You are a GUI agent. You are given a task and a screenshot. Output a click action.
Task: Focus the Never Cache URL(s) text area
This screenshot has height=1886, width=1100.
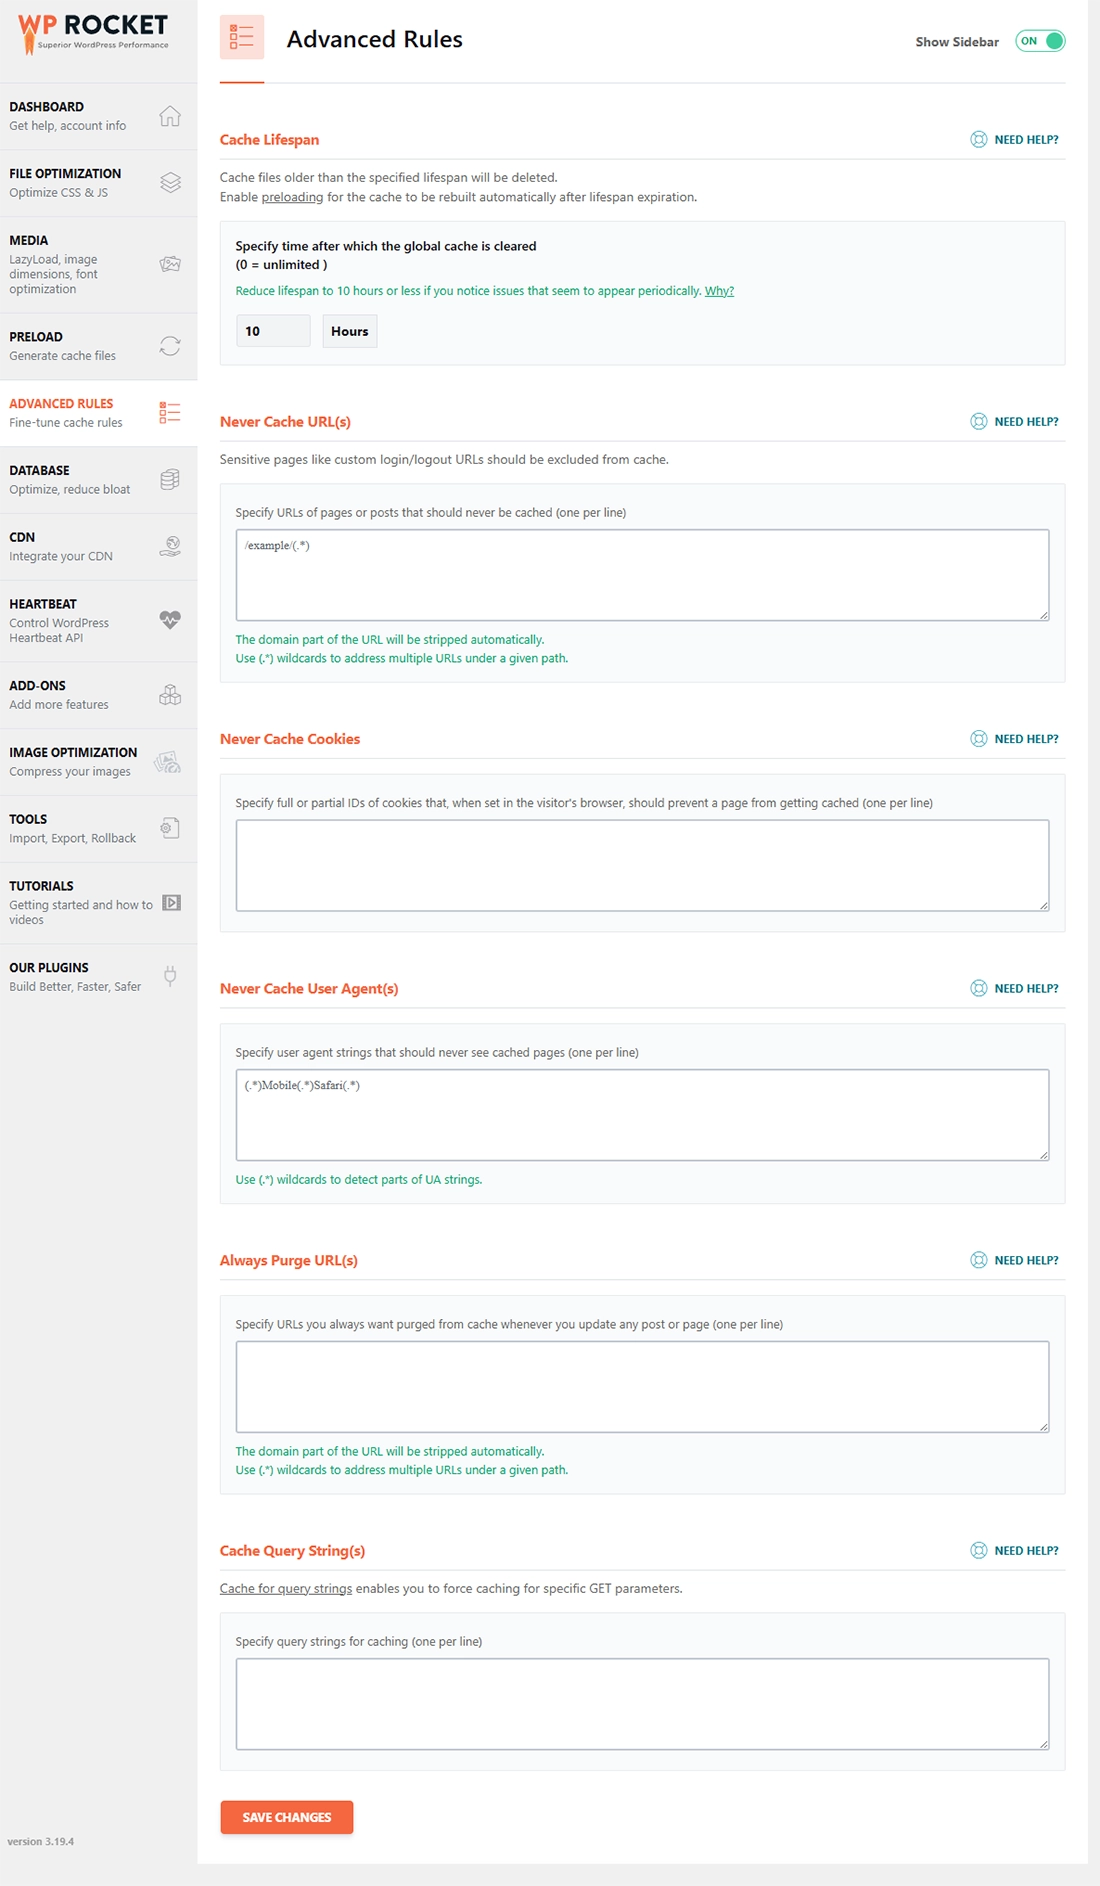[x=642, y=575]
